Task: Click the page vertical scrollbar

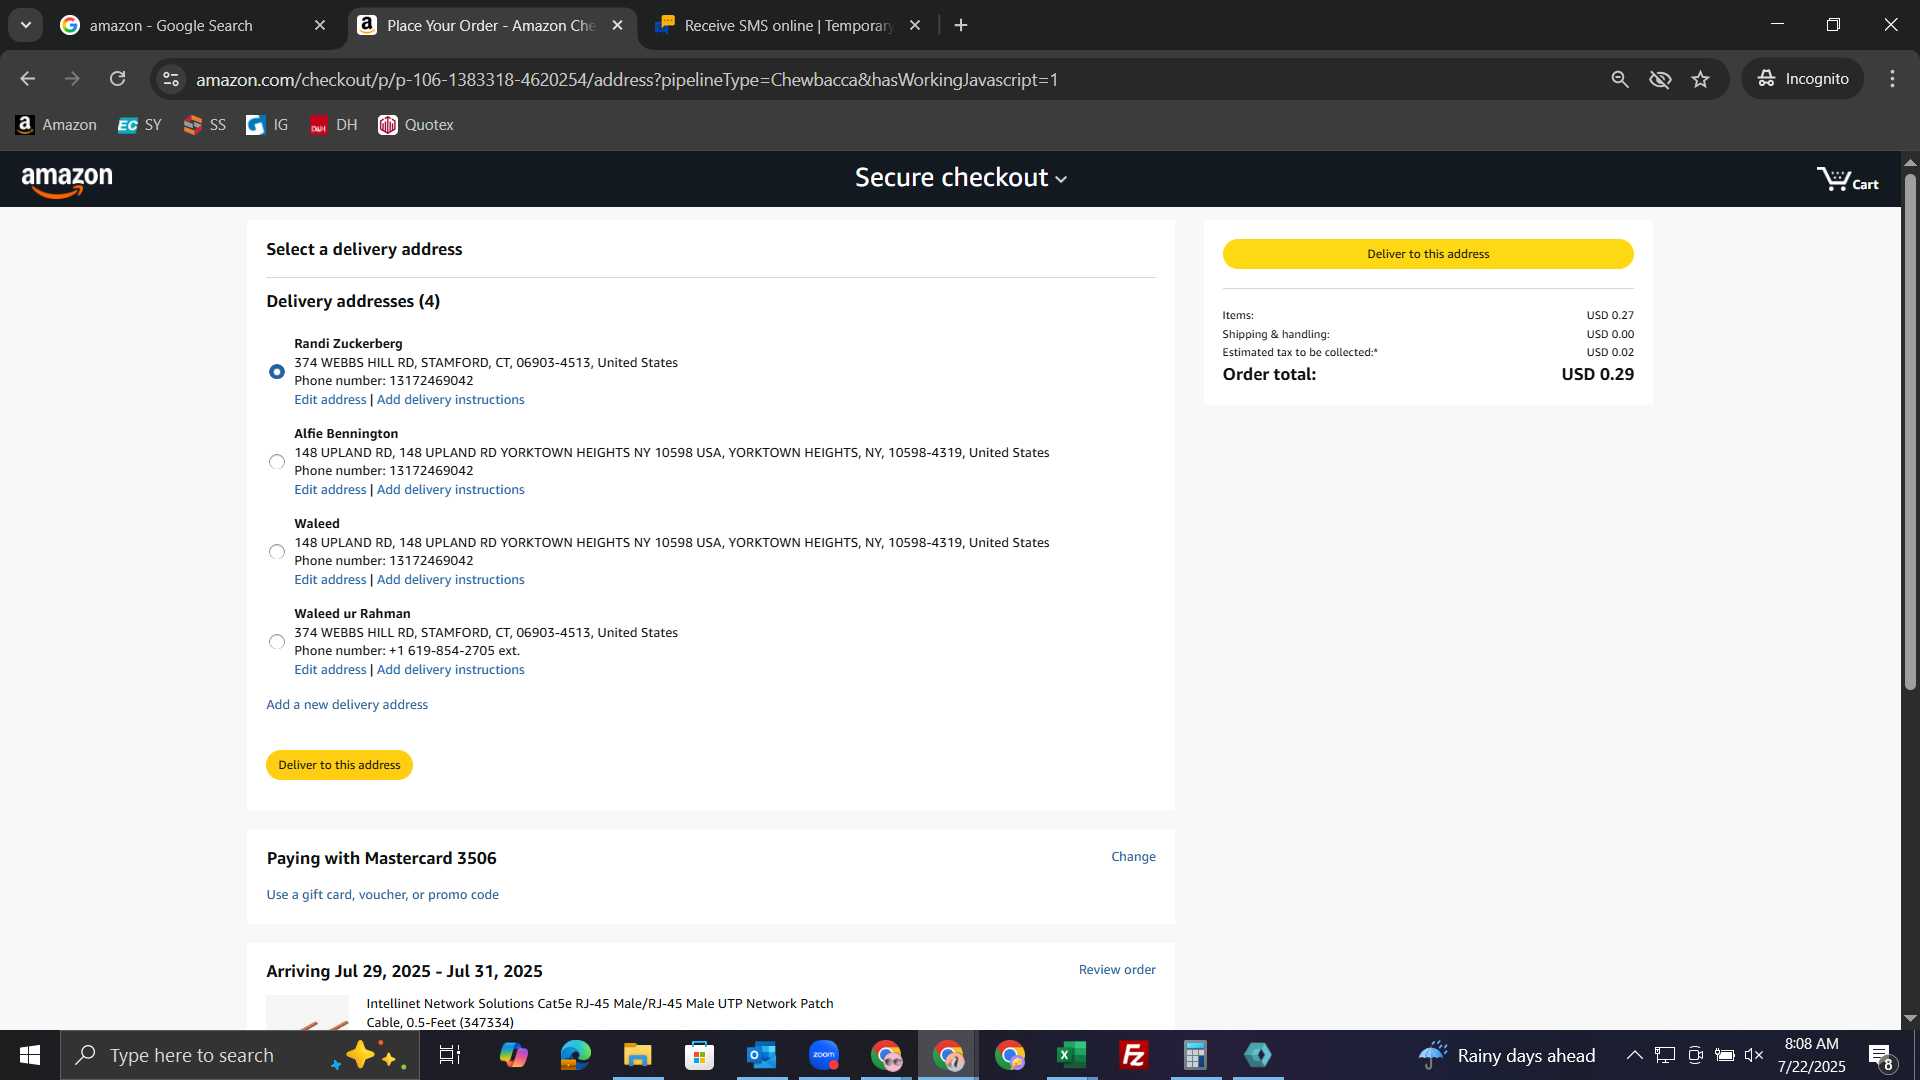Action: coord(1910,432)
